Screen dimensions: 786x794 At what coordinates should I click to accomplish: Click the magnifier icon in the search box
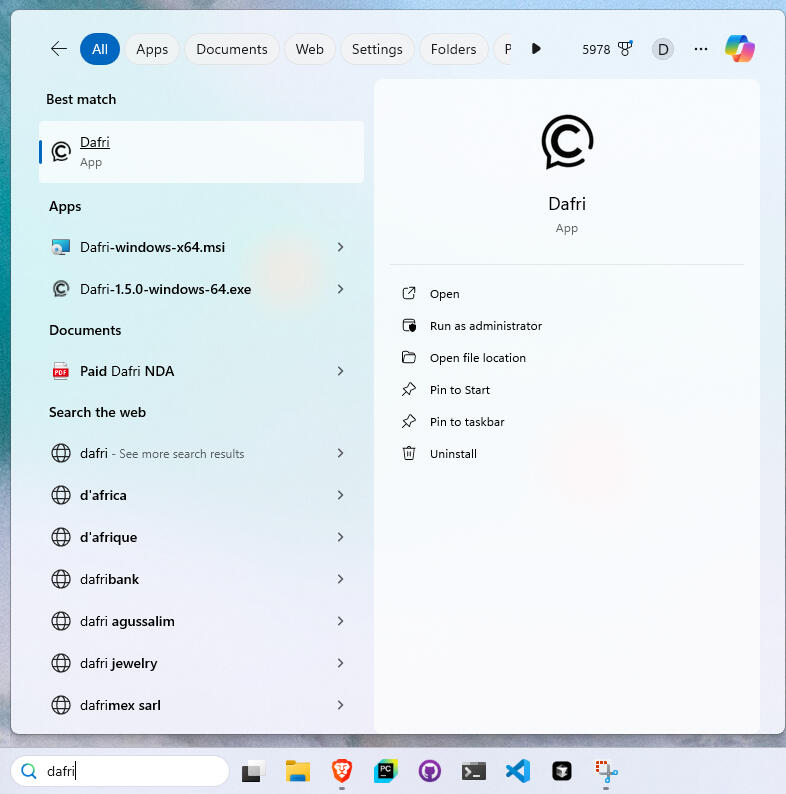(29, 771)
